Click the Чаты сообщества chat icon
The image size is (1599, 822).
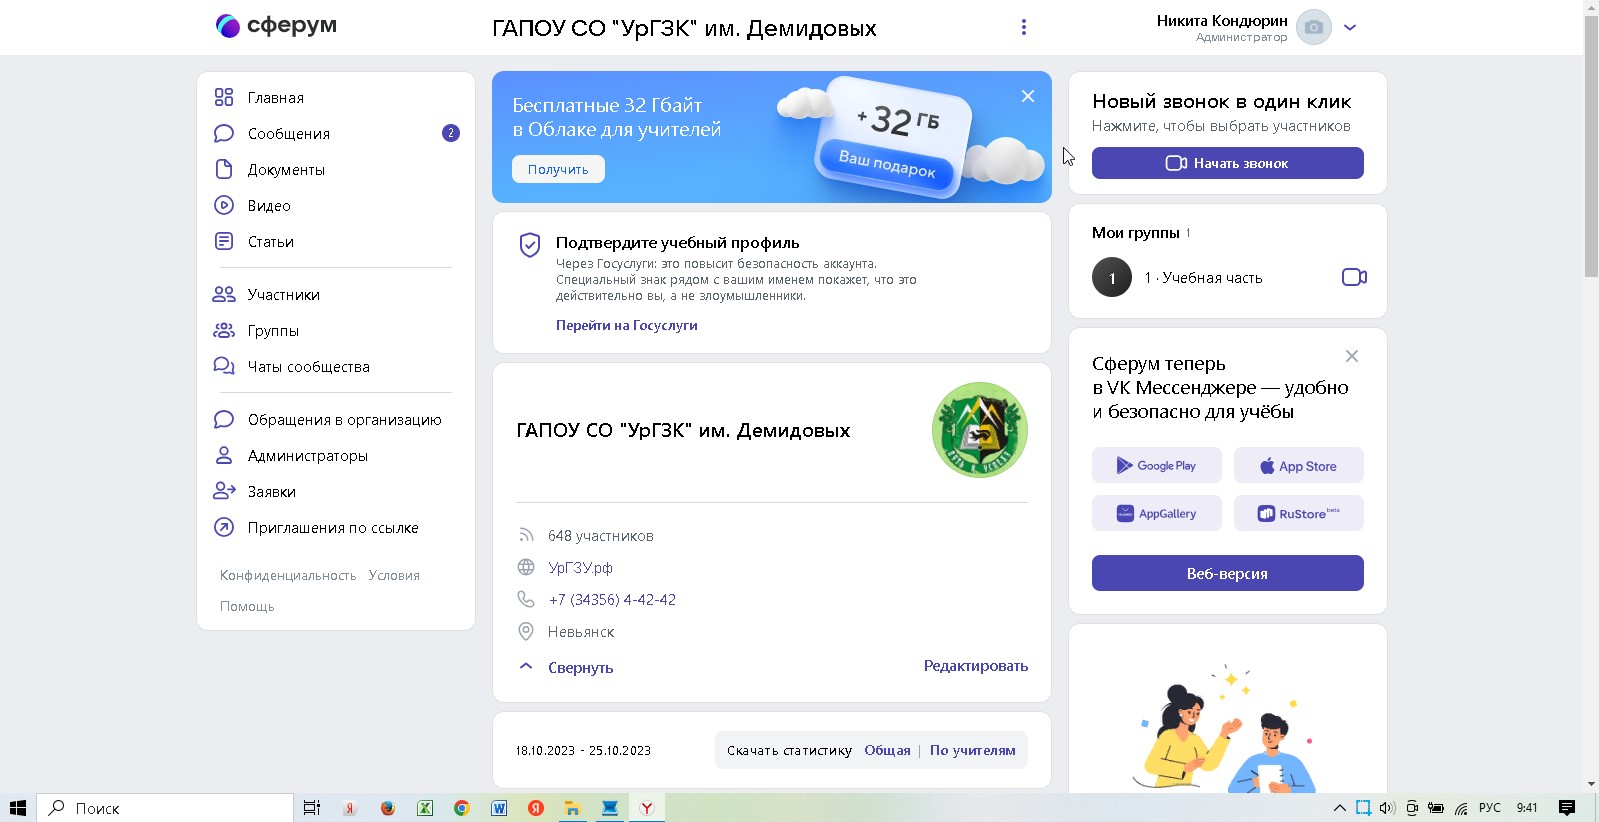click(224, 366)
